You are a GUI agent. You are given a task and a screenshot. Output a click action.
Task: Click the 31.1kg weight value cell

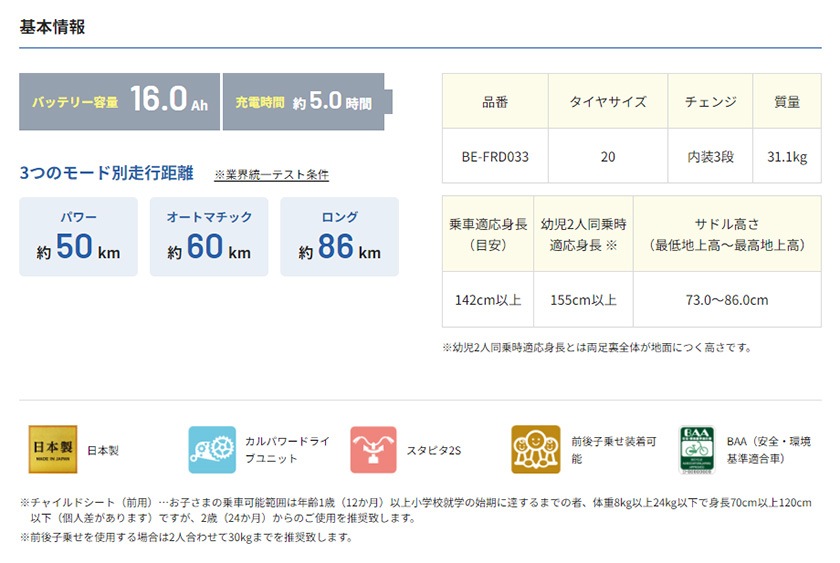coord(787,157)
